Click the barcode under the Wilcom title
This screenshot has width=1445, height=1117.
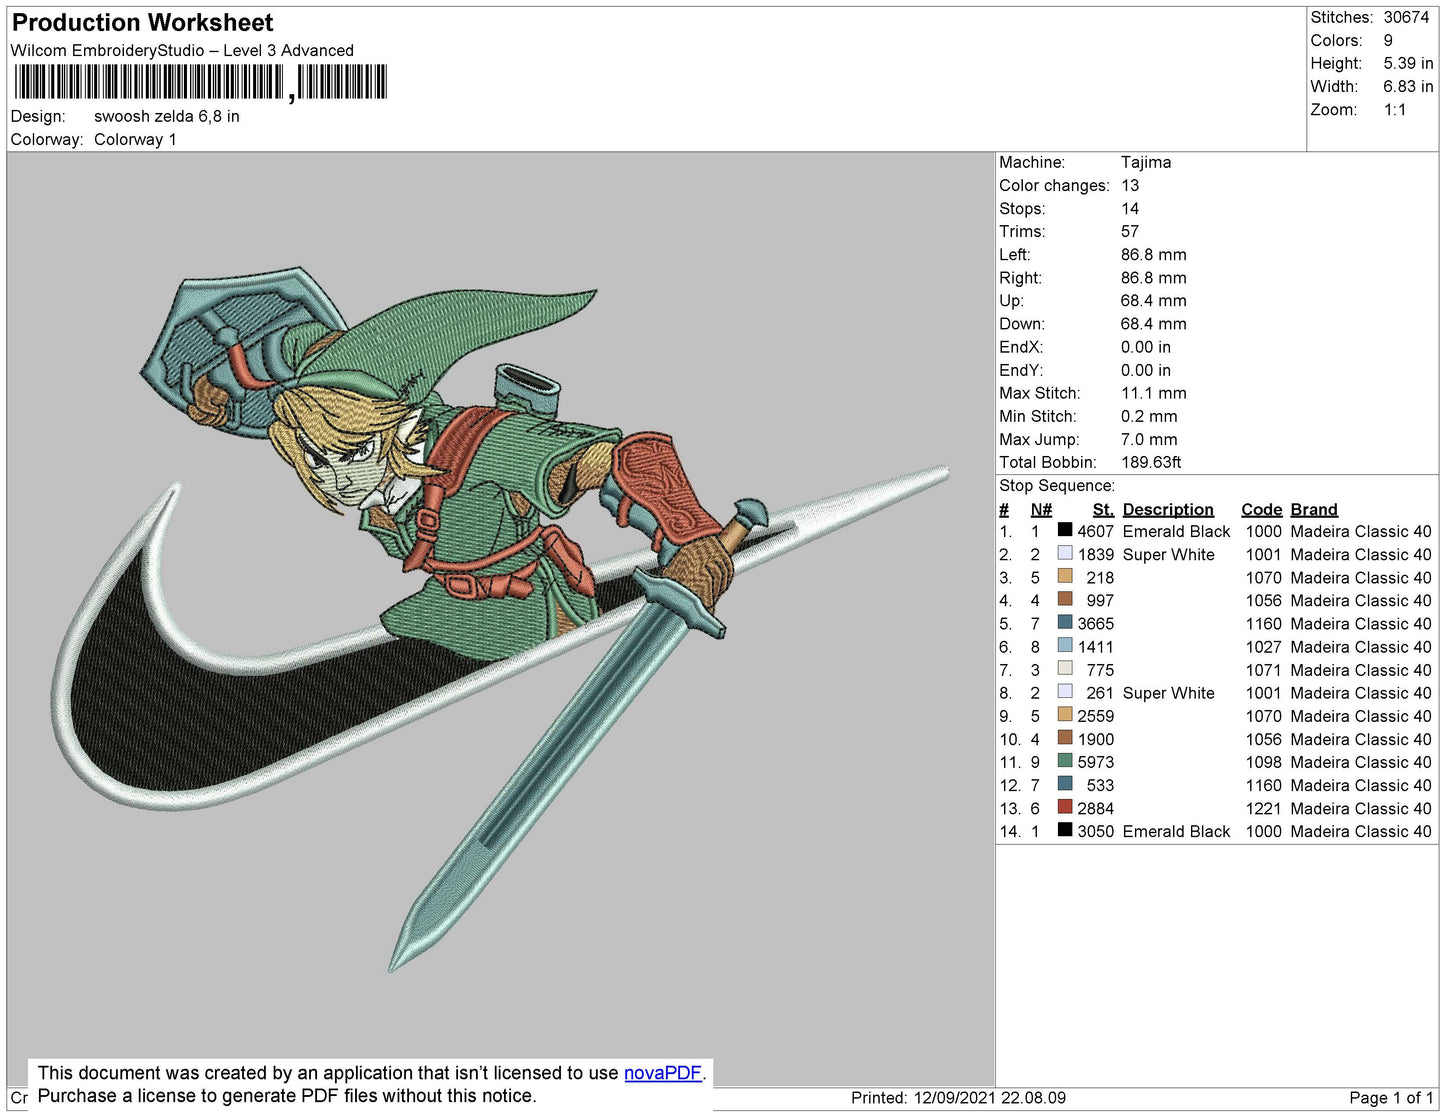pyautogui.click(x=200, y=83)
